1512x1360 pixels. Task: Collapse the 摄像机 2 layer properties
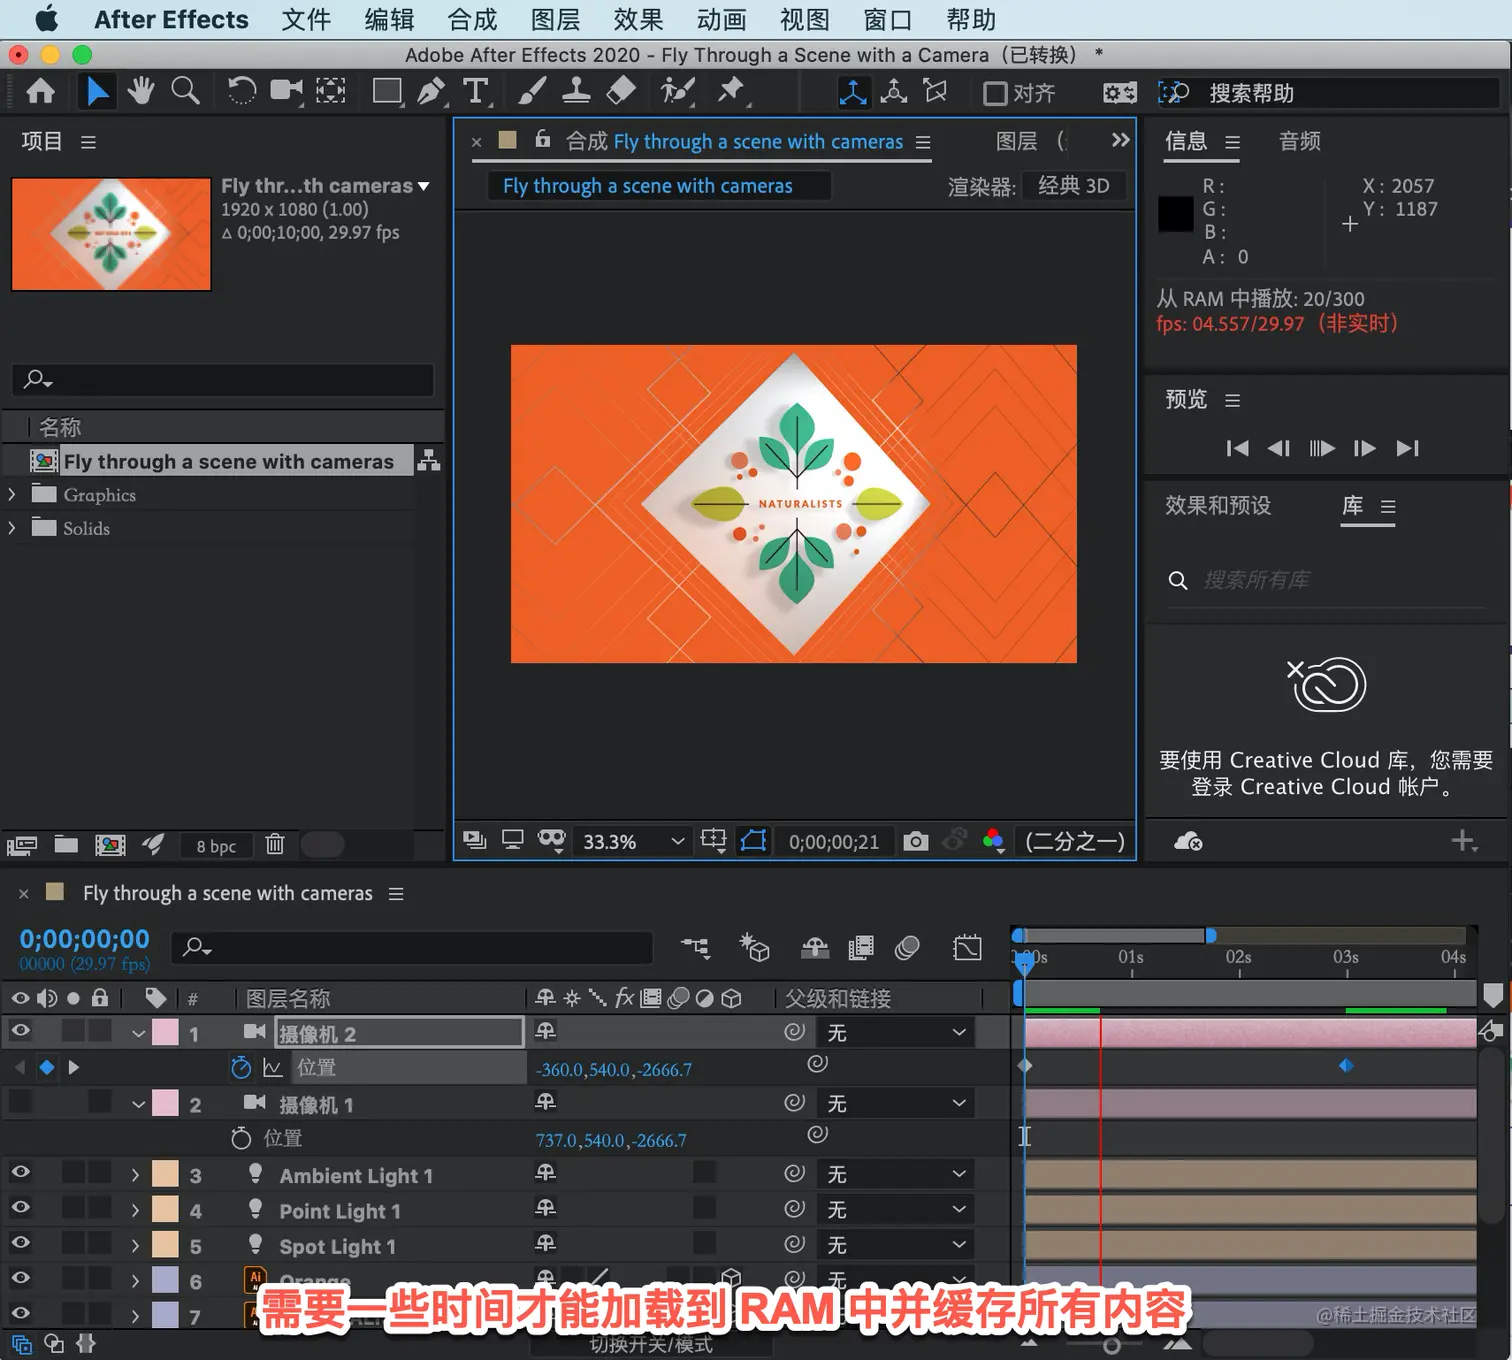point(139,1033)
